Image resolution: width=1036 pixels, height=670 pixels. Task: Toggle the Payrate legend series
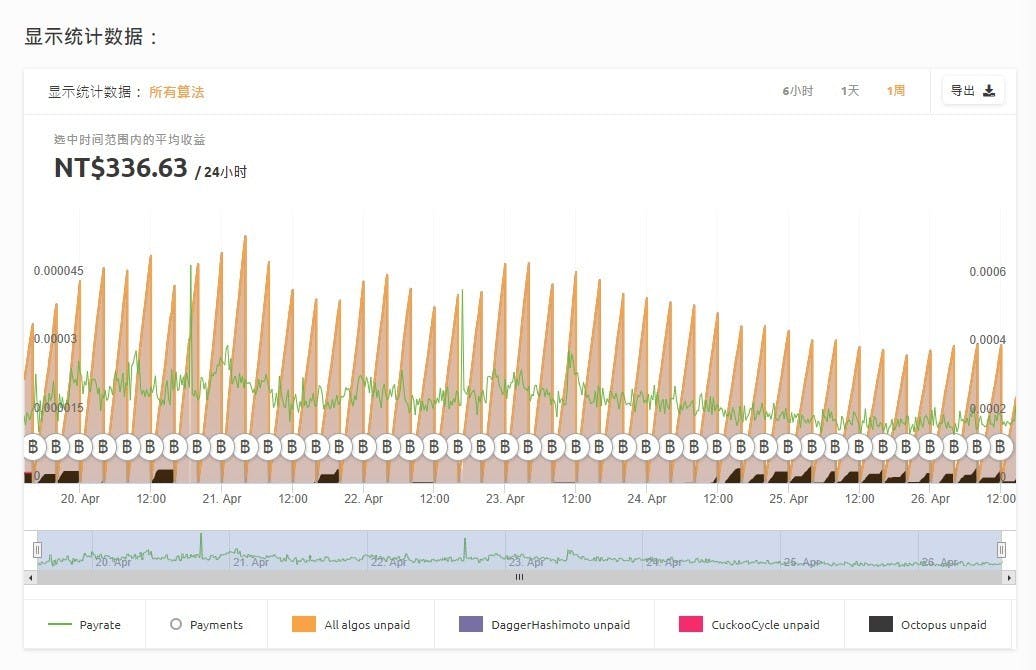(85, 624)
